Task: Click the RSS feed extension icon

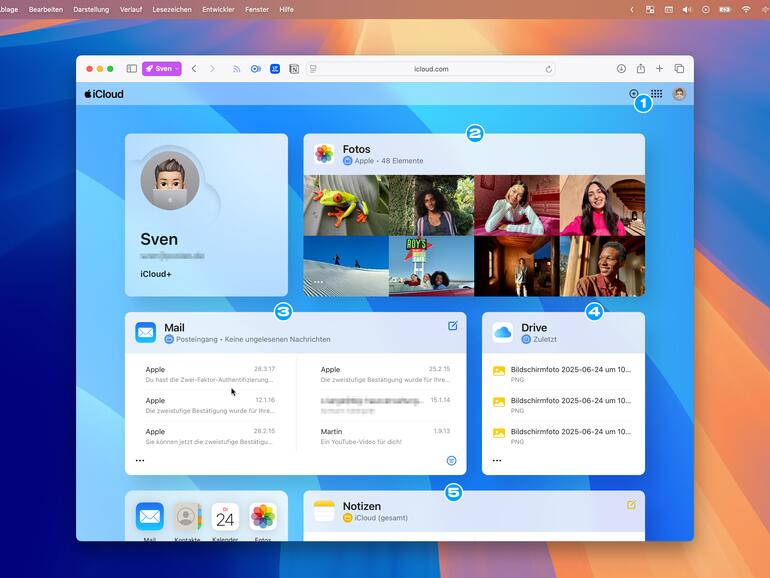Action: click(x=237, y=69)
